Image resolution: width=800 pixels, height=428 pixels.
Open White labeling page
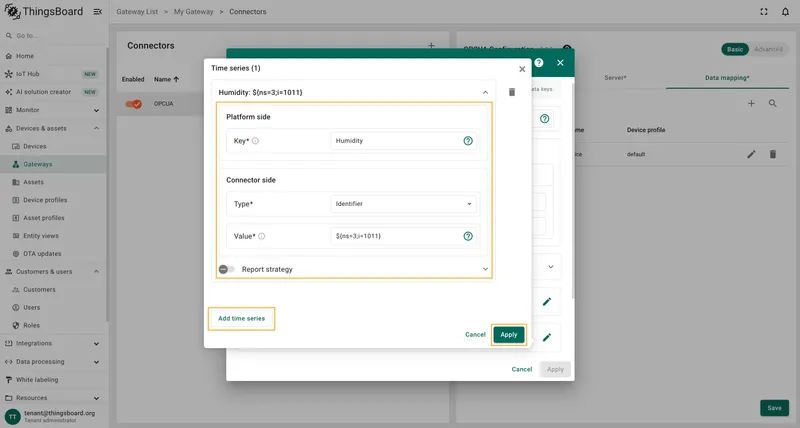(x=54, y=380)
